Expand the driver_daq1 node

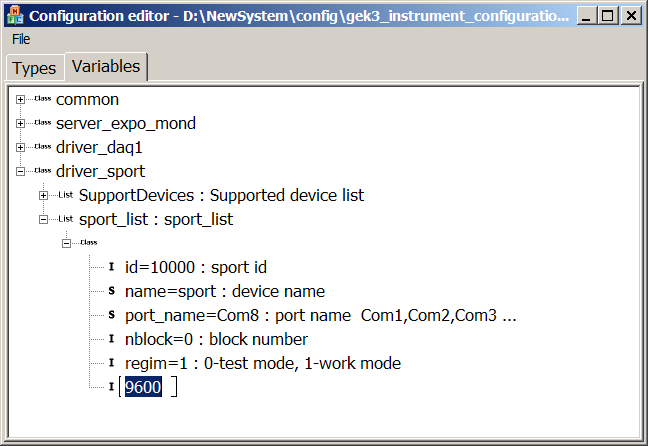coord(20,148)
